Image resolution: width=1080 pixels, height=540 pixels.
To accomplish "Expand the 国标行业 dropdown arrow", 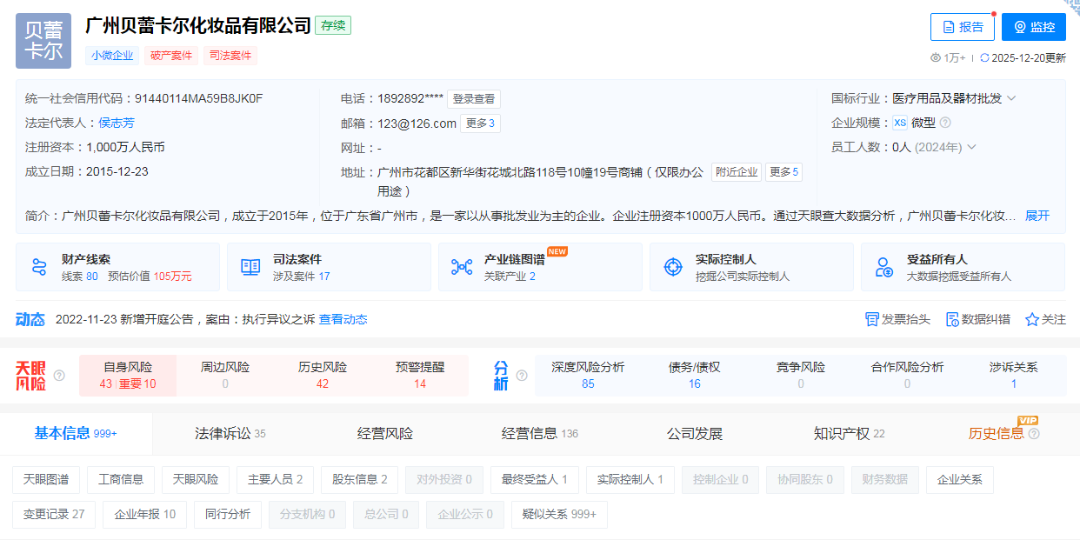I will pyautogui.click(x=1011, y=99).
